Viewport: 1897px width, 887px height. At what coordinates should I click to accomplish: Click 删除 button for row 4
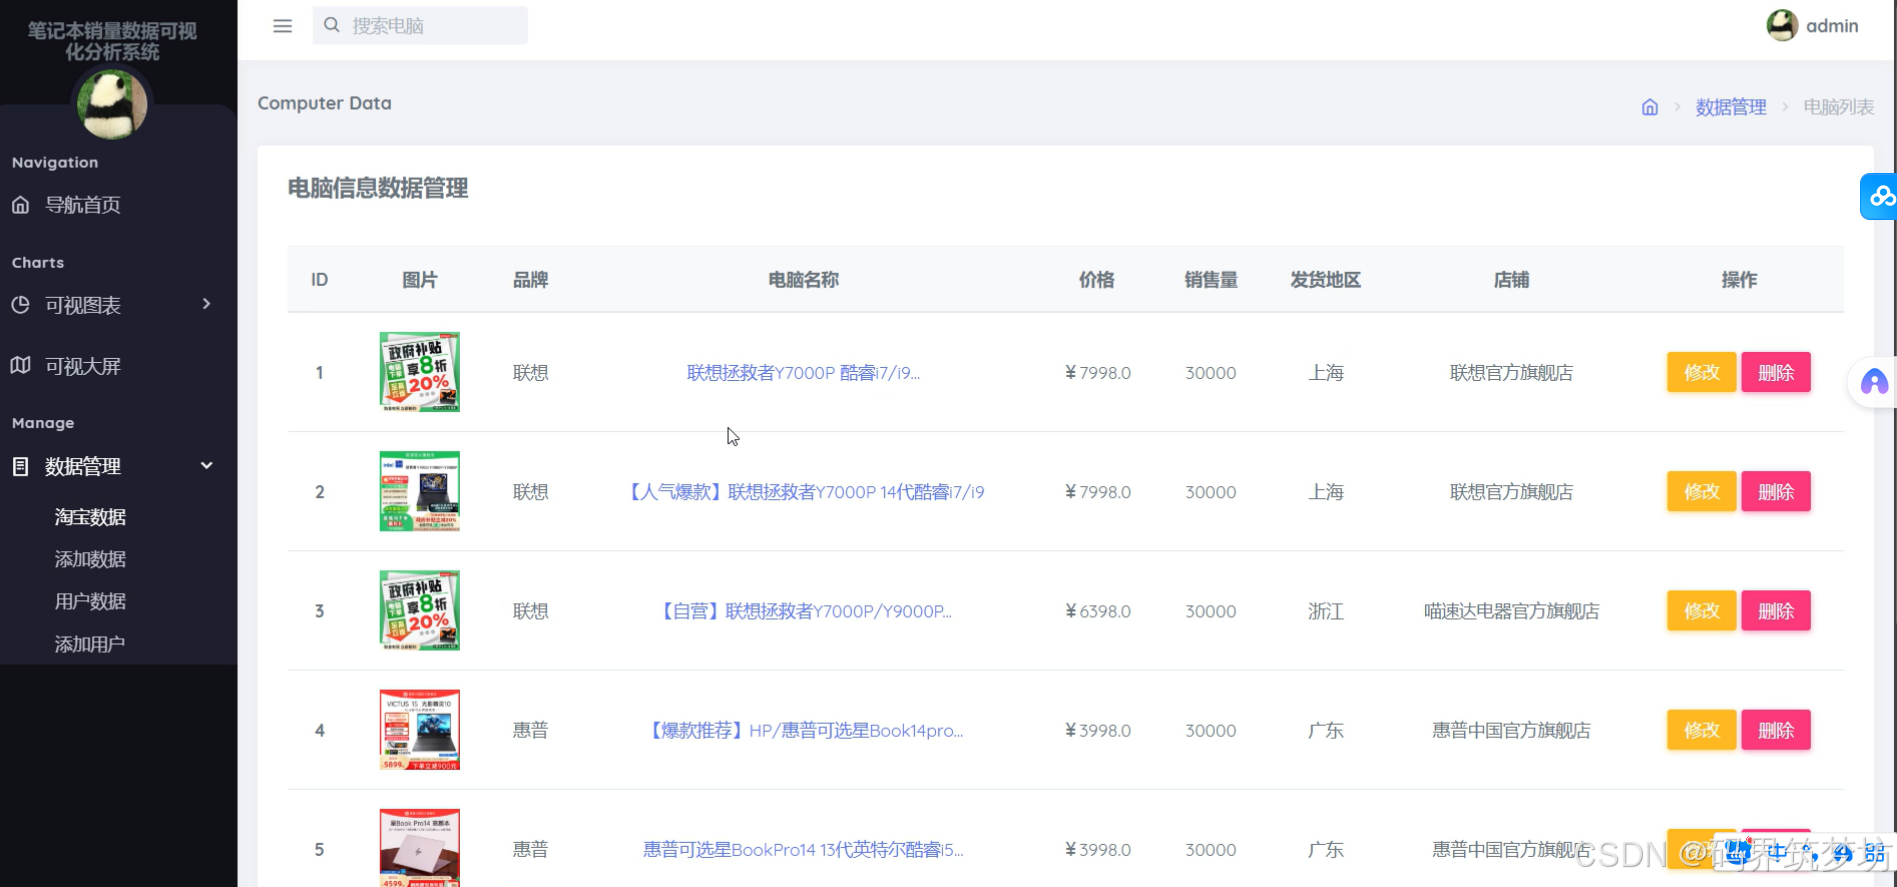(1776, 730)
